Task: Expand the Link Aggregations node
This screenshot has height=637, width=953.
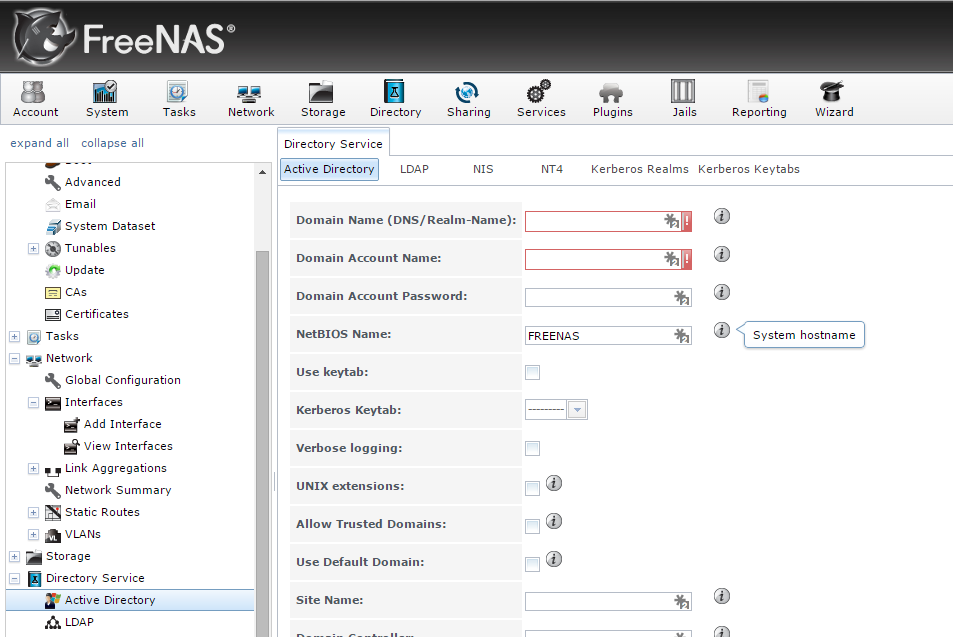Action: pyautogui.click(x=33, y=469)
